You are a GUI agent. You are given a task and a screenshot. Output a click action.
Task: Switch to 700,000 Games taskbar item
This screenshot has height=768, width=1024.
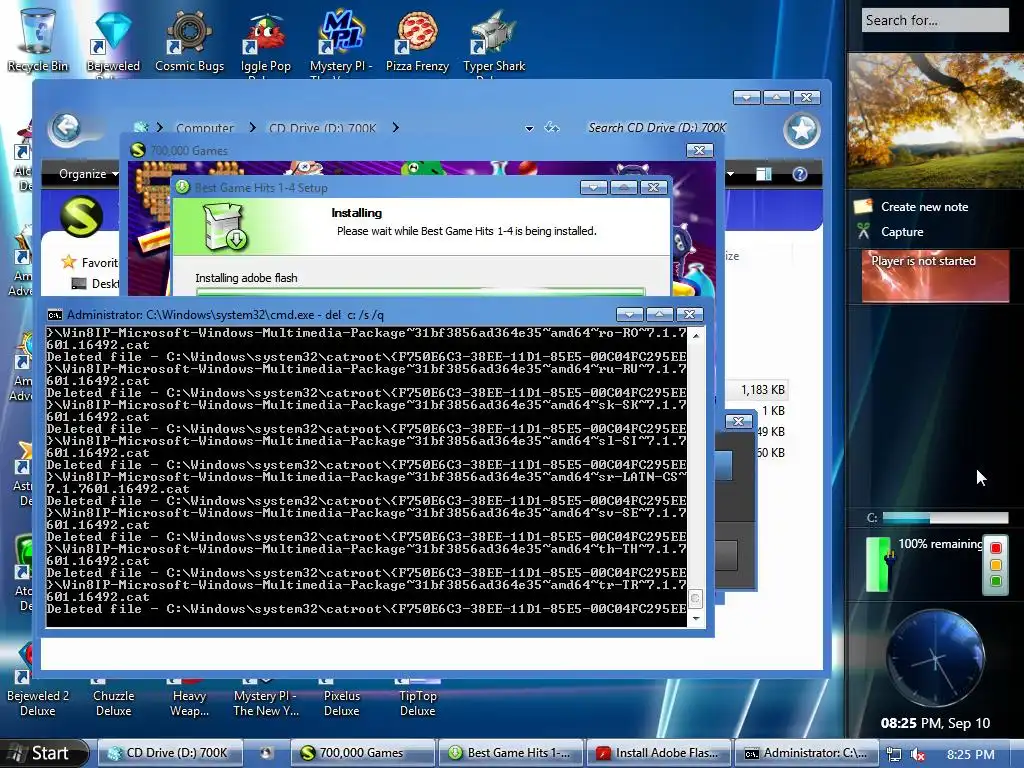[x=362, y=753]
